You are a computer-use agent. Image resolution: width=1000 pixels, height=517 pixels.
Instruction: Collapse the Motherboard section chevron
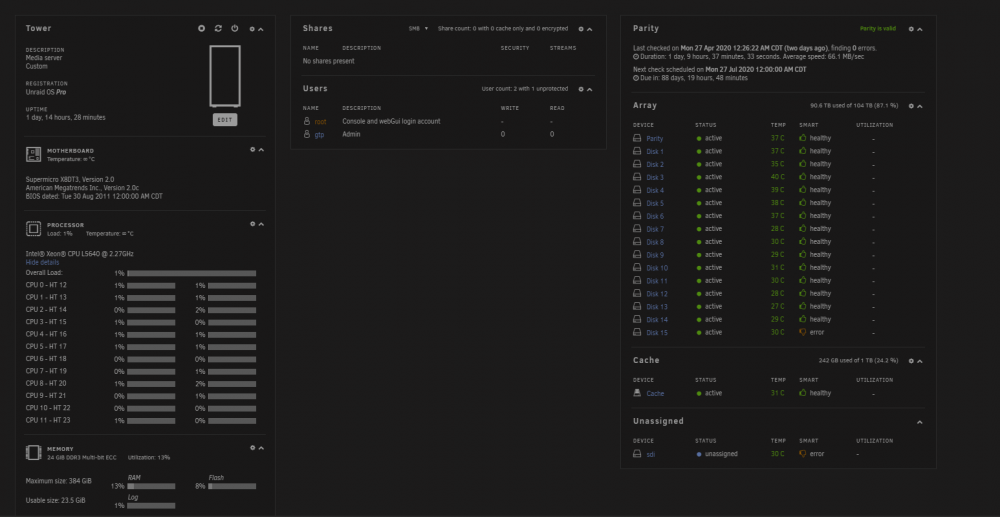[x=261, y=150]
